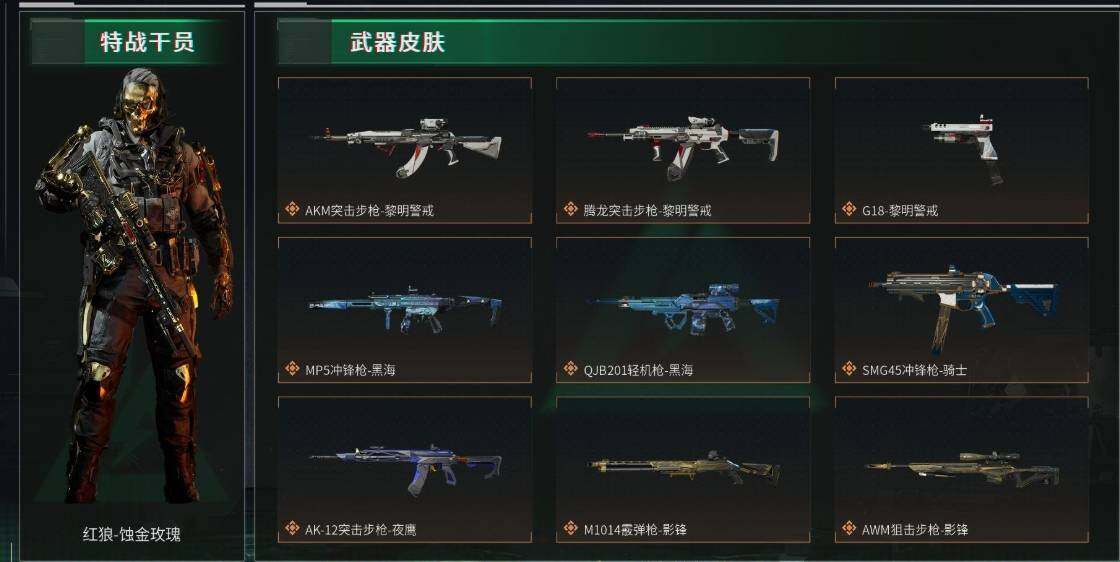Screen dimensions: 1120x562
Task: Click the rarity icon beside M1014霰弹枪-影锋
Action: pos(570,528)
